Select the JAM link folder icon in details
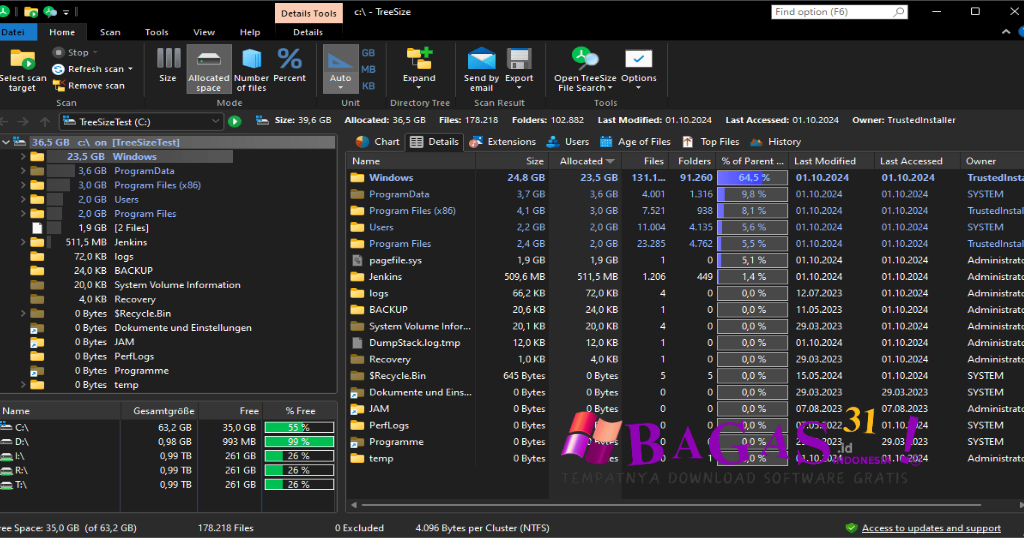Viewport: 1024px width, 538px height. coord(357,409)
